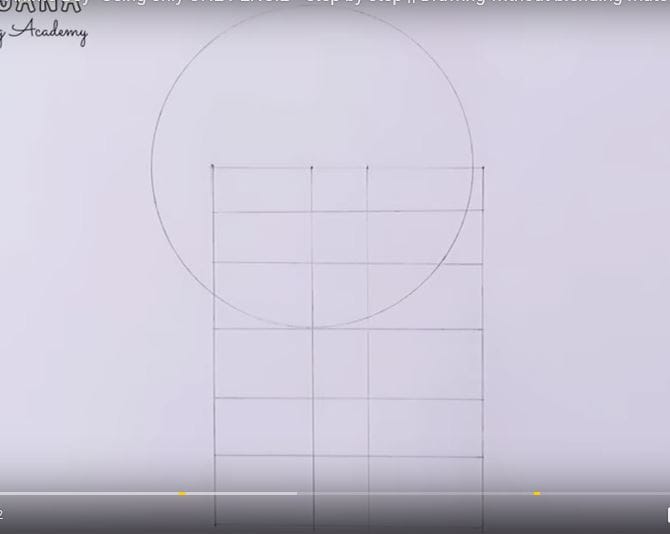Image resolution: width=670 pixels, height=534 pixels.
Task: Open the video title link at the top
Action: pyautogui.click(x=380, y=2)
